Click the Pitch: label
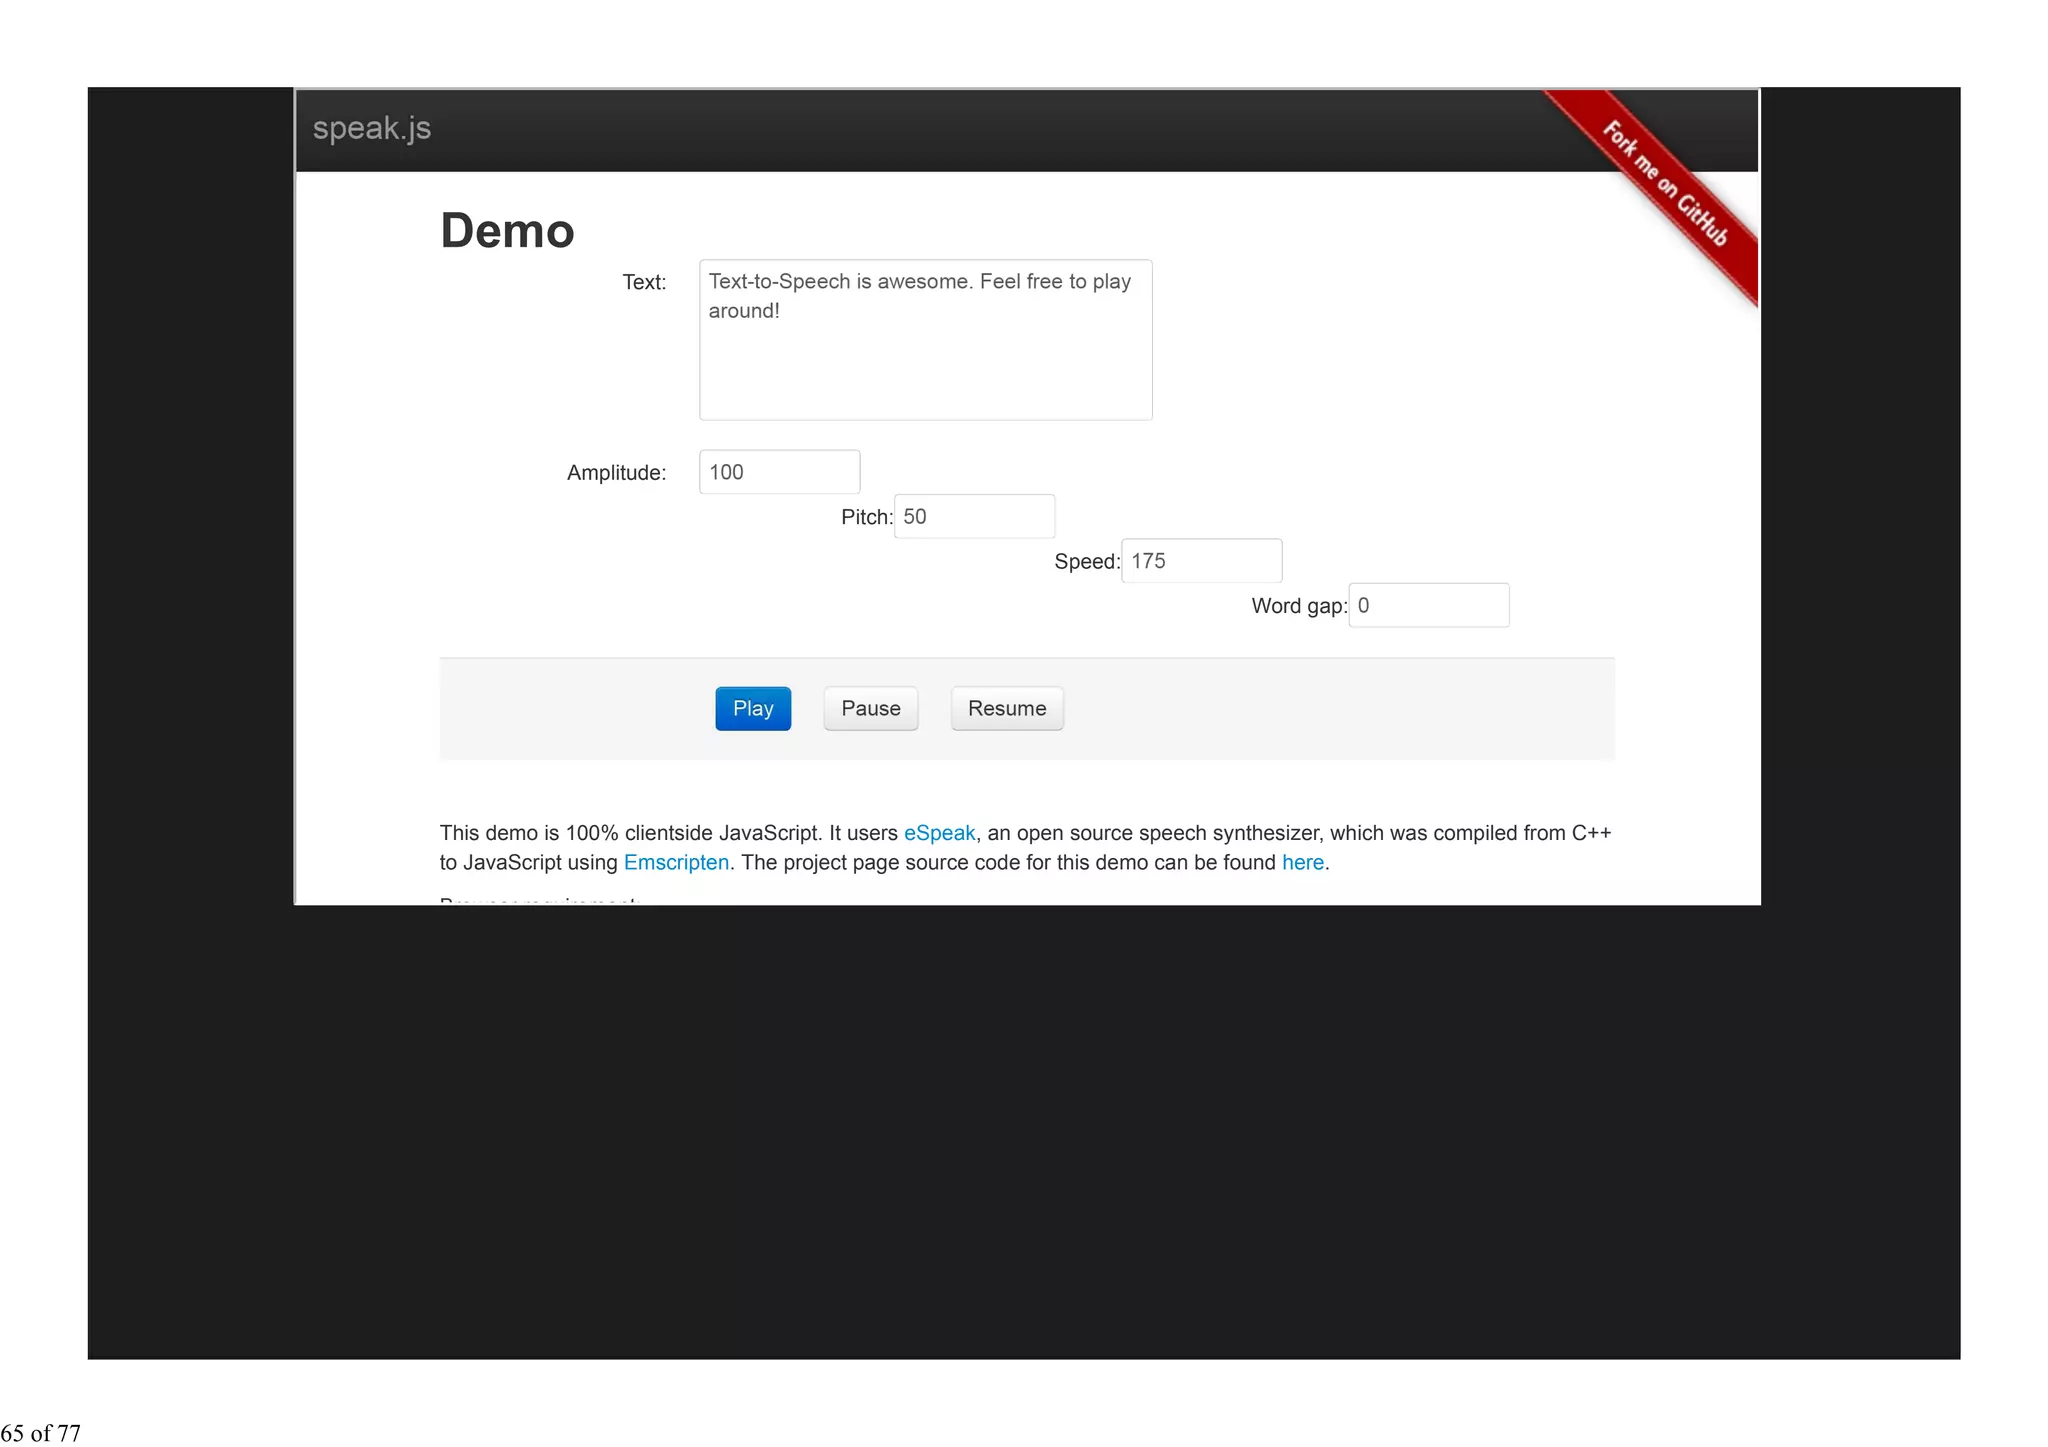 pos(866,517)
